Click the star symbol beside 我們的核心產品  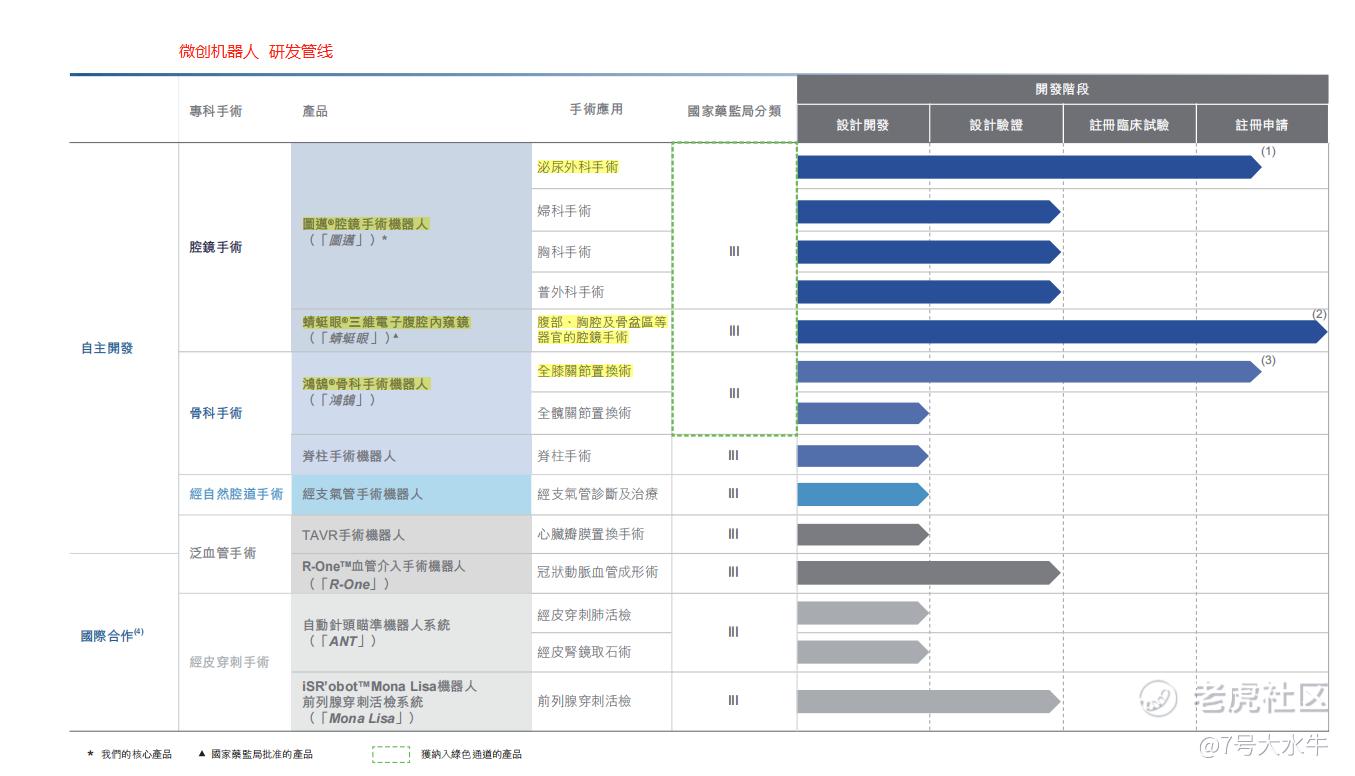pos(90,755)
